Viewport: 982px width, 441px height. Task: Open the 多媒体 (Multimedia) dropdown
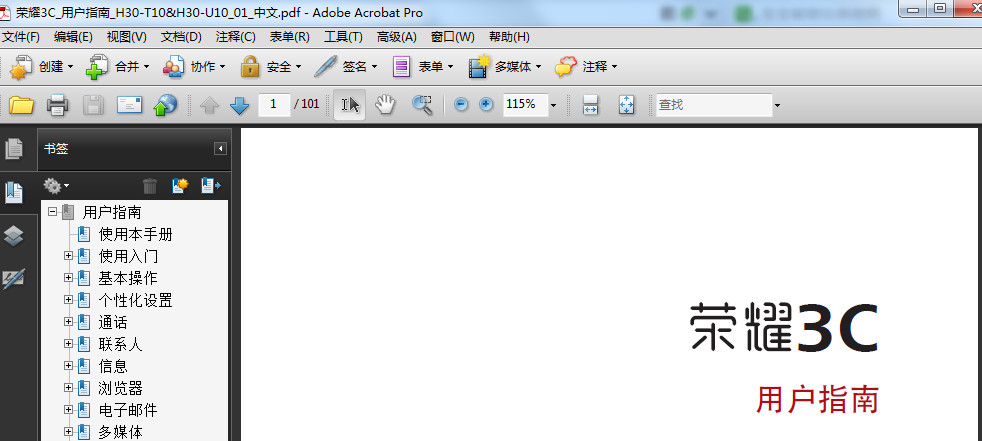pyautogui.click(x=505, y=66)
